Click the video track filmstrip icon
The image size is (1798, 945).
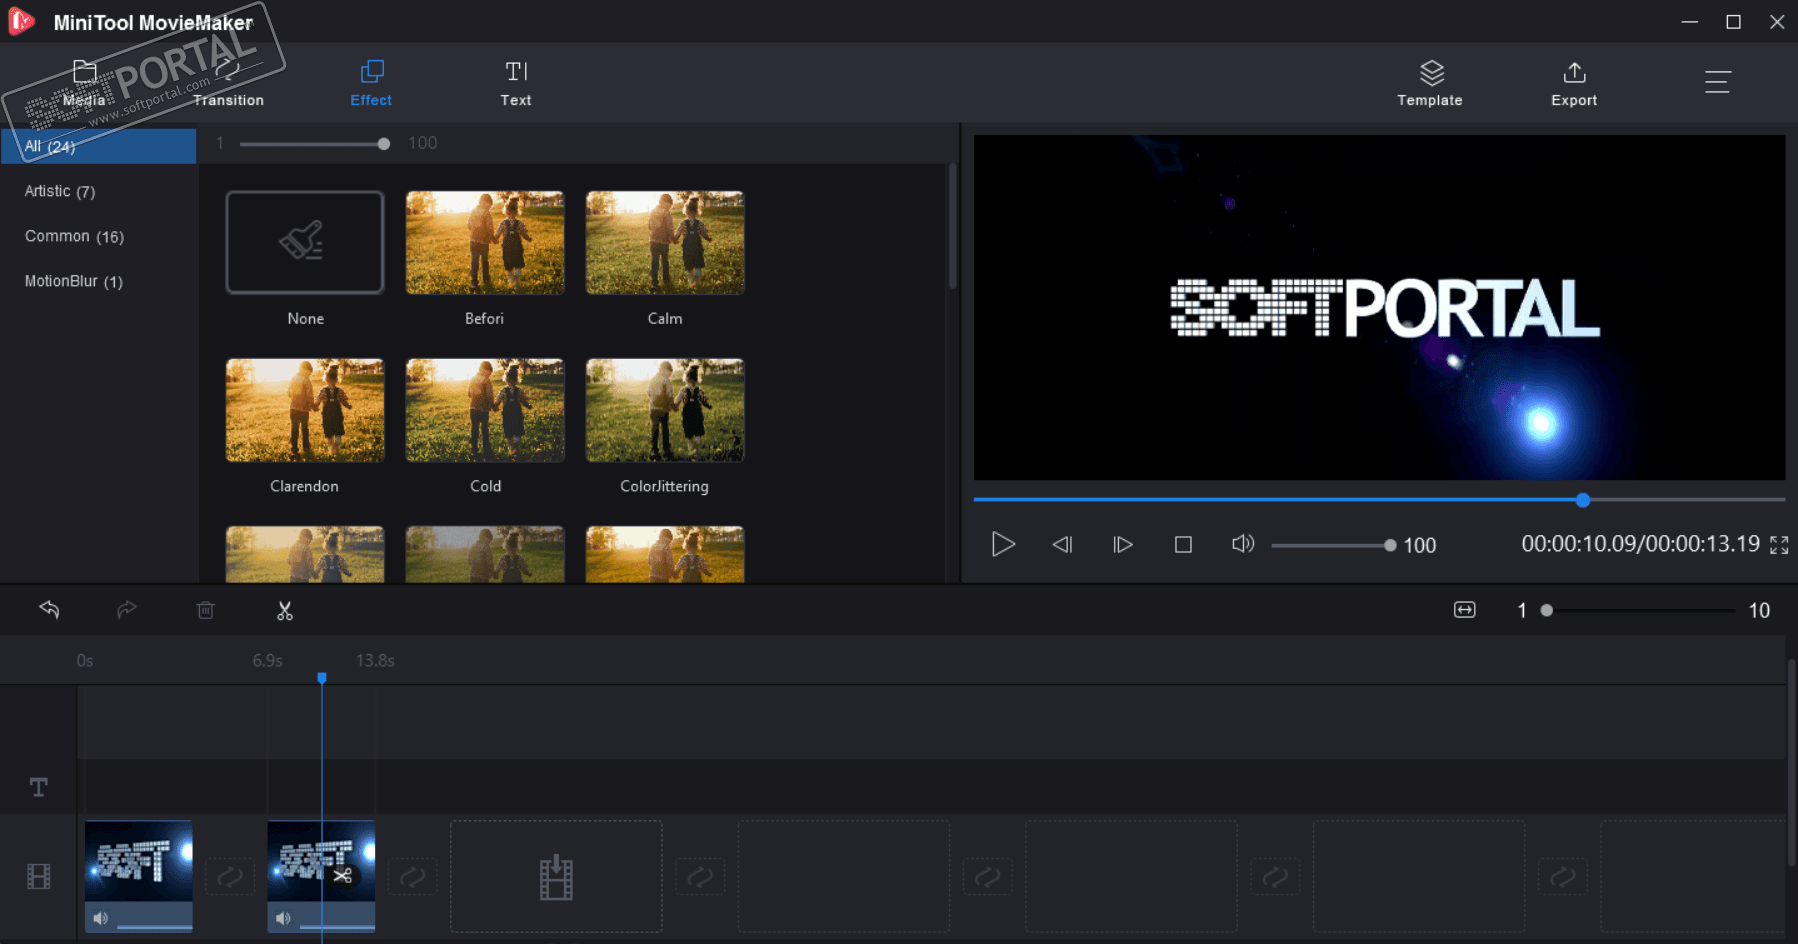tap(39, 877)
